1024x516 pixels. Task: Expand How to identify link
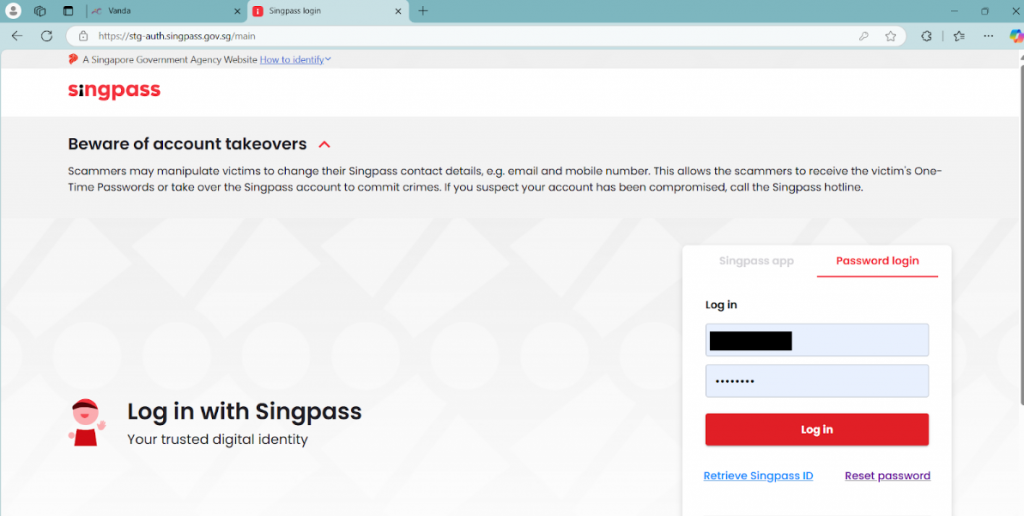[295, 59]
